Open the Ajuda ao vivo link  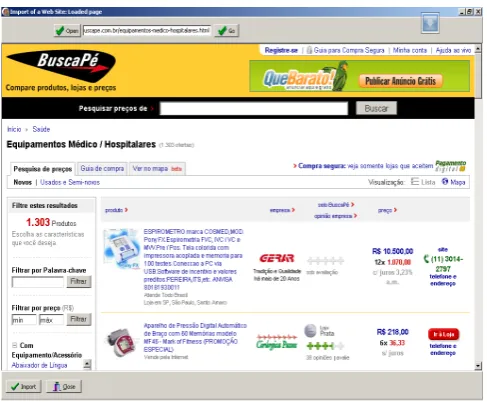coord(453,50)
